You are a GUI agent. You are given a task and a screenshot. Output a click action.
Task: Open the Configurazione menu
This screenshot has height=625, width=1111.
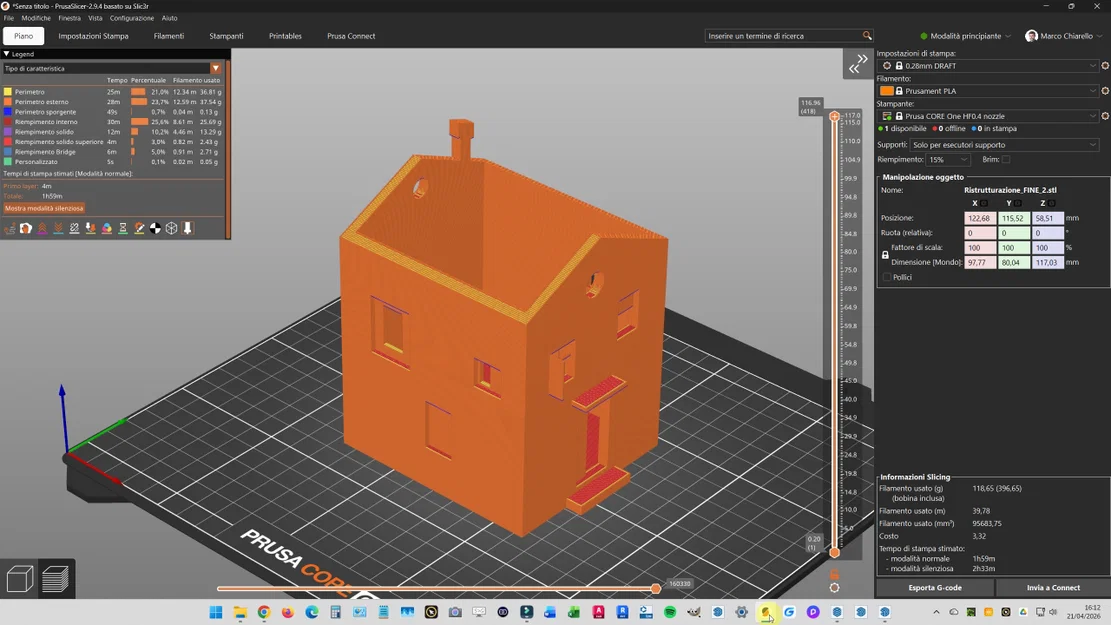coord(132,18)
